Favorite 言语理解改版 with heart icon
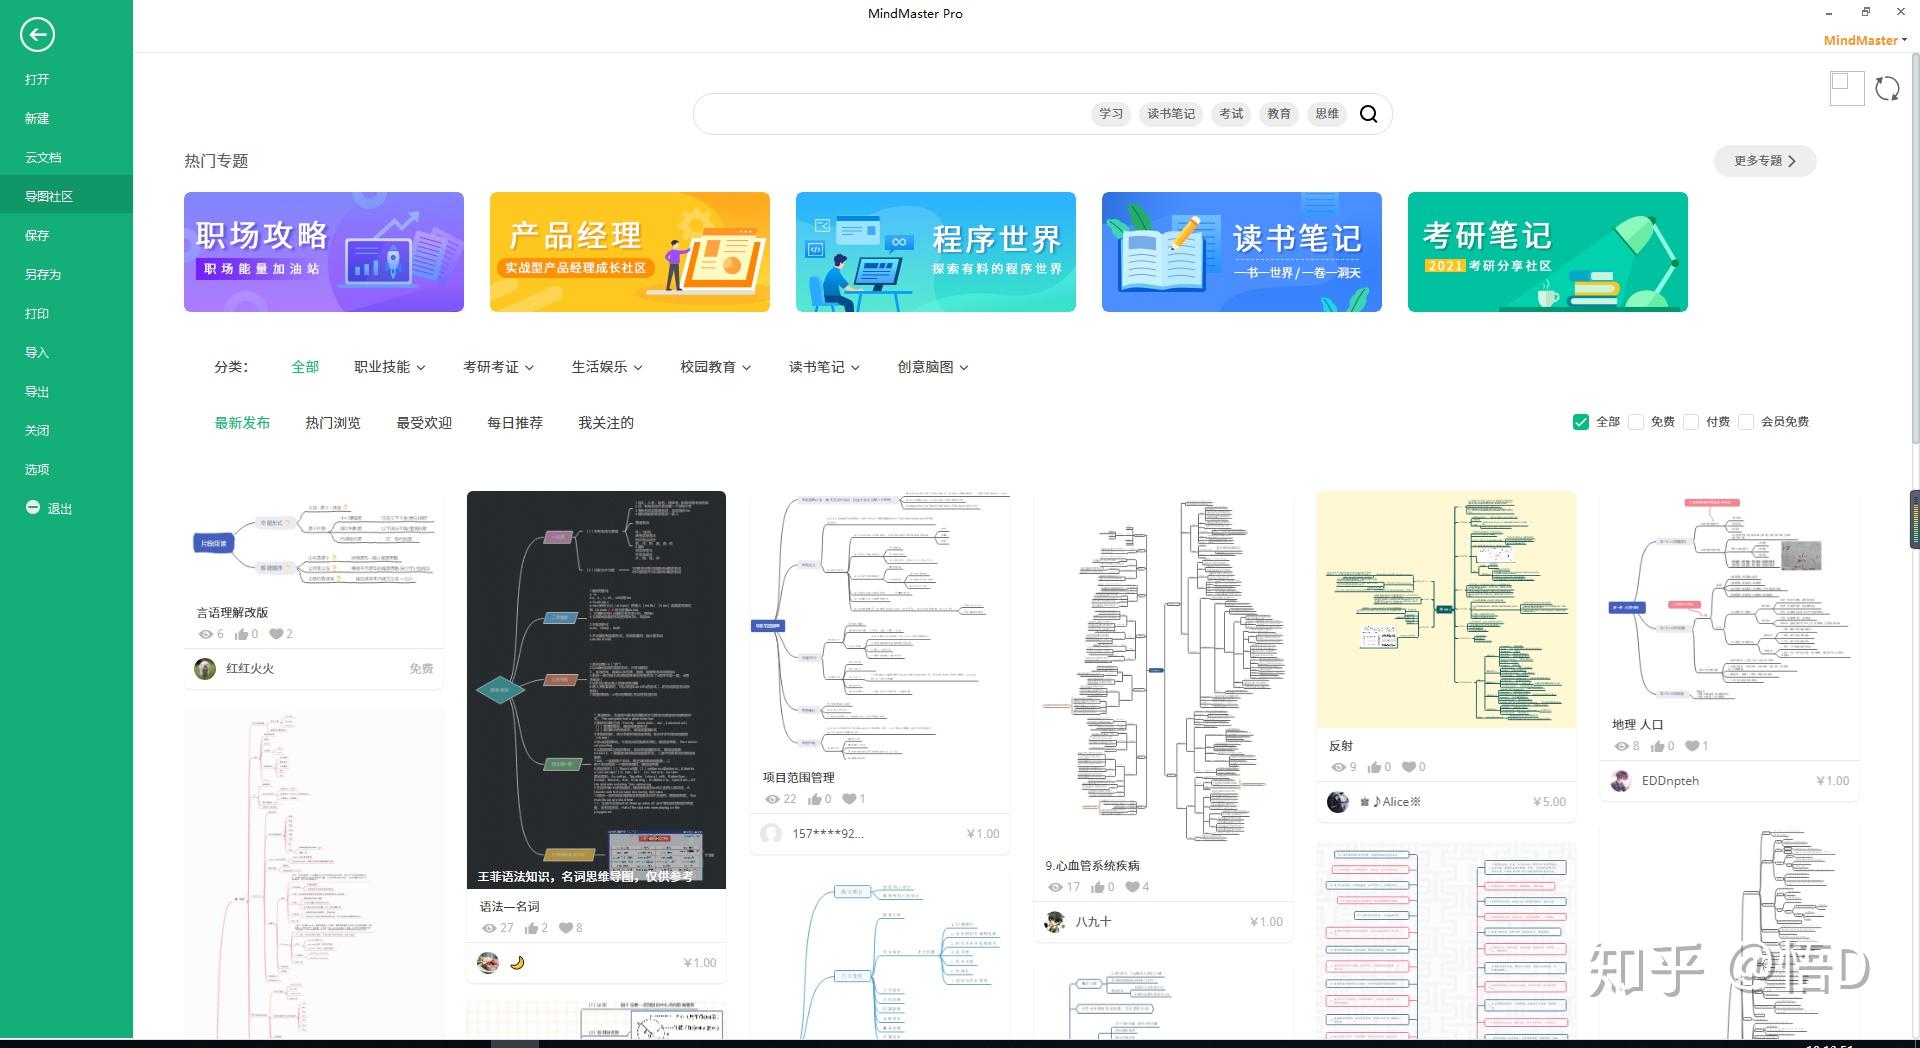The width and height of the screenshot is (1920, 1048). [275, 634]
